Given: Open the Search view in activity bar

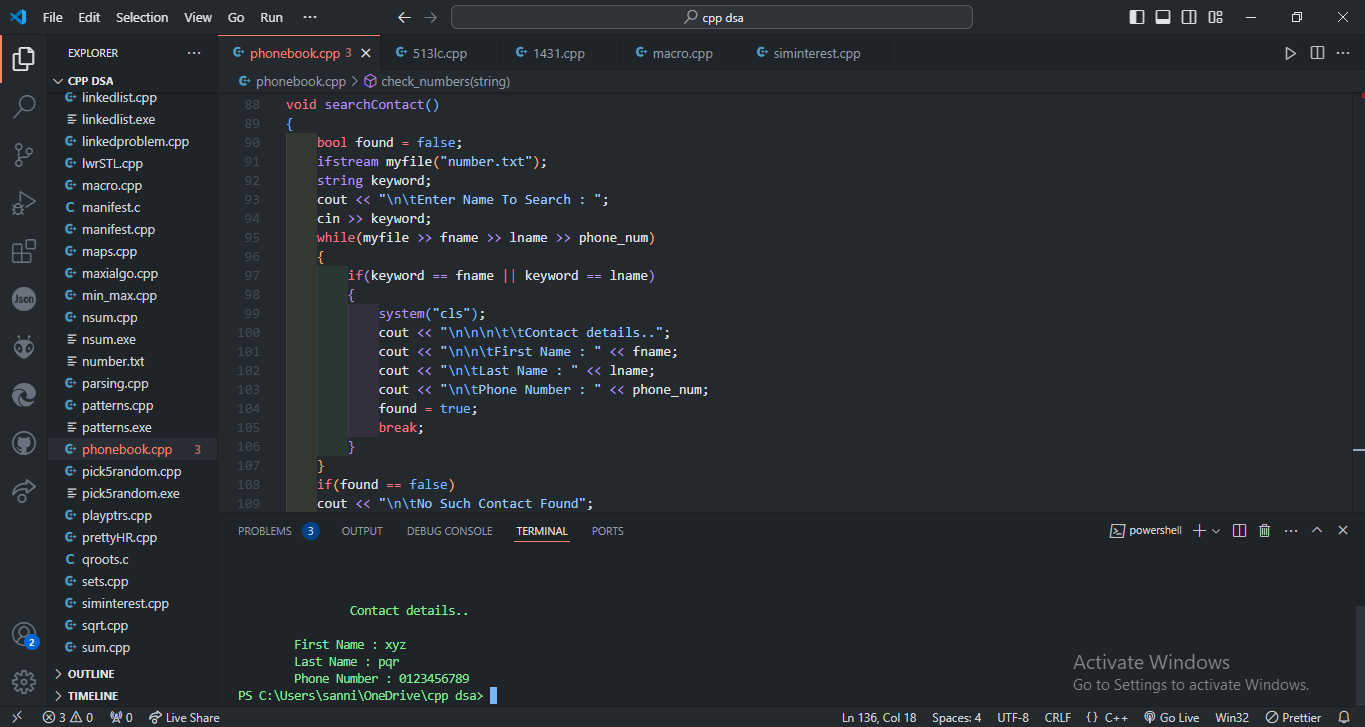Looking at the screenshot, I should [x=23, y=106].
